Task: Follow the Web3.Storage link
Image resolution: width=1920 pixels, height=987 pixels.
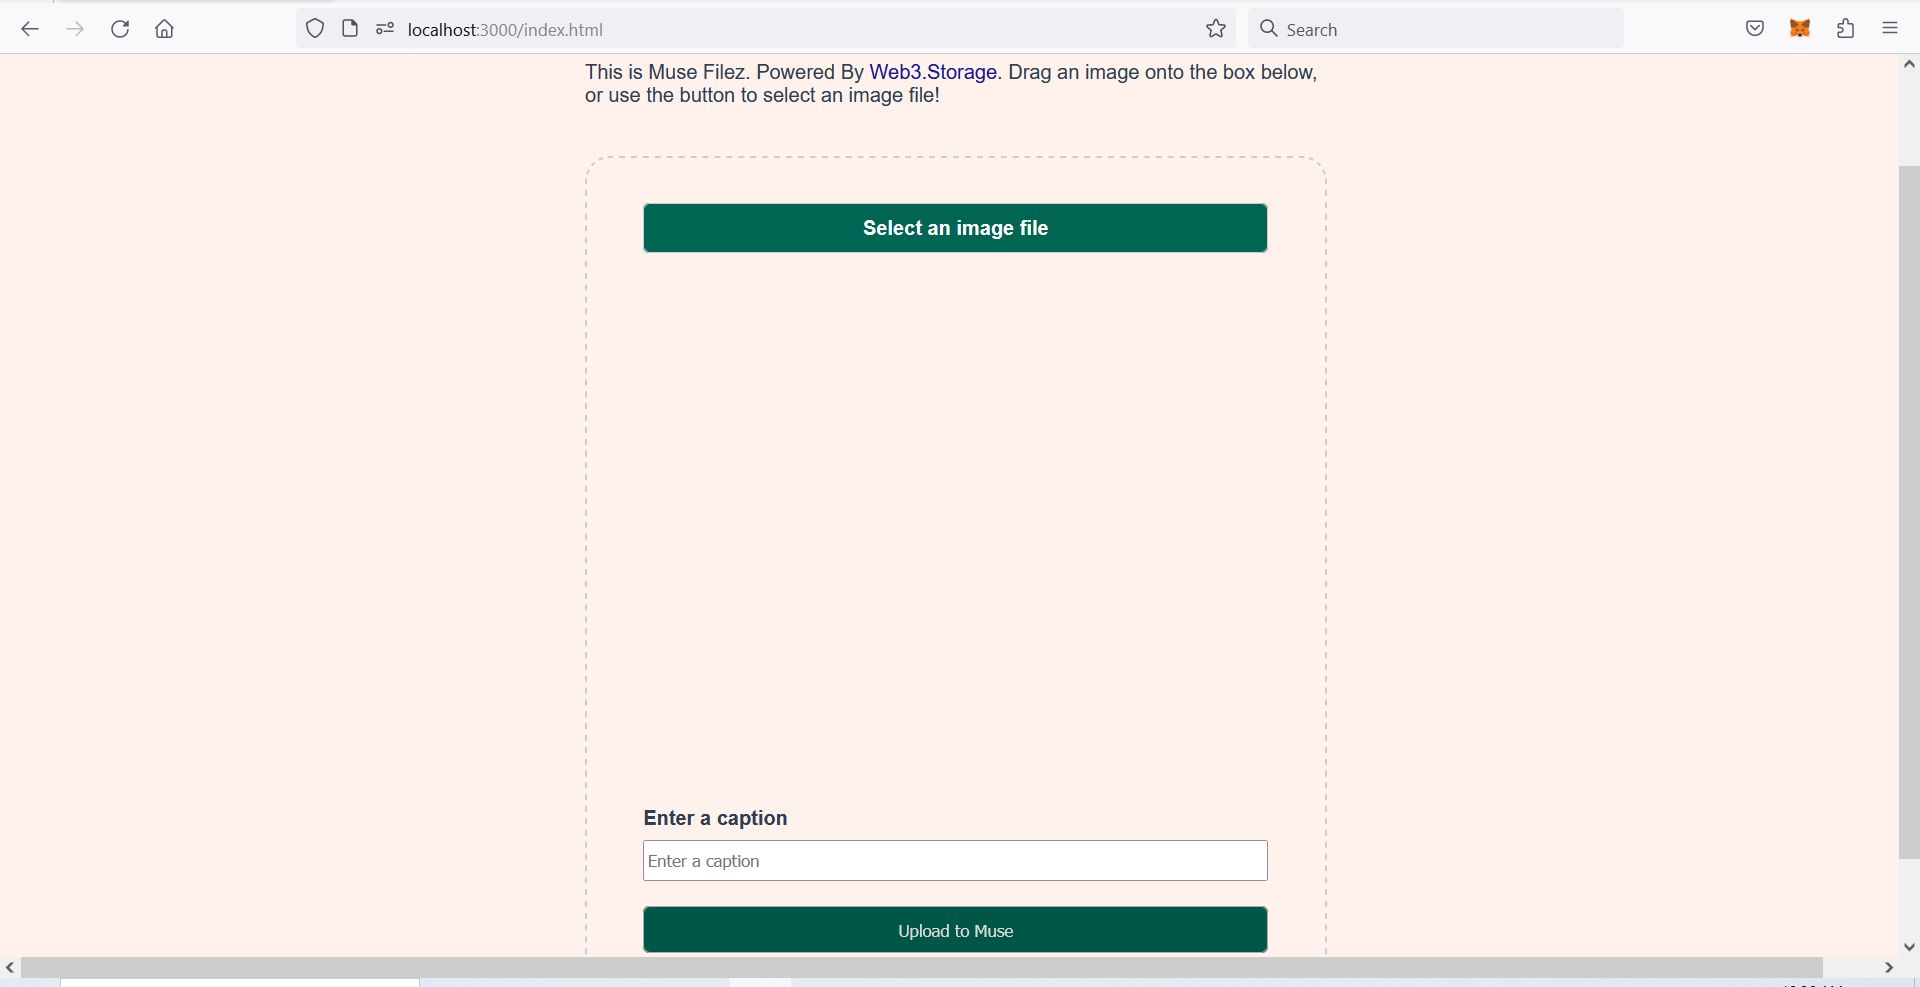Action: pos(933,72)
